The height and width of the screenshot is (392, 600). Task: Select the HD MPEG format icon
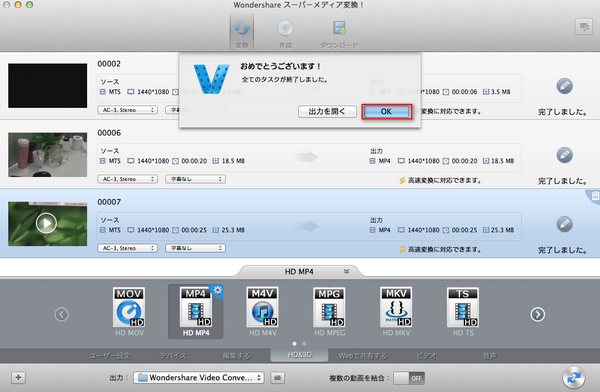[329, 312]
